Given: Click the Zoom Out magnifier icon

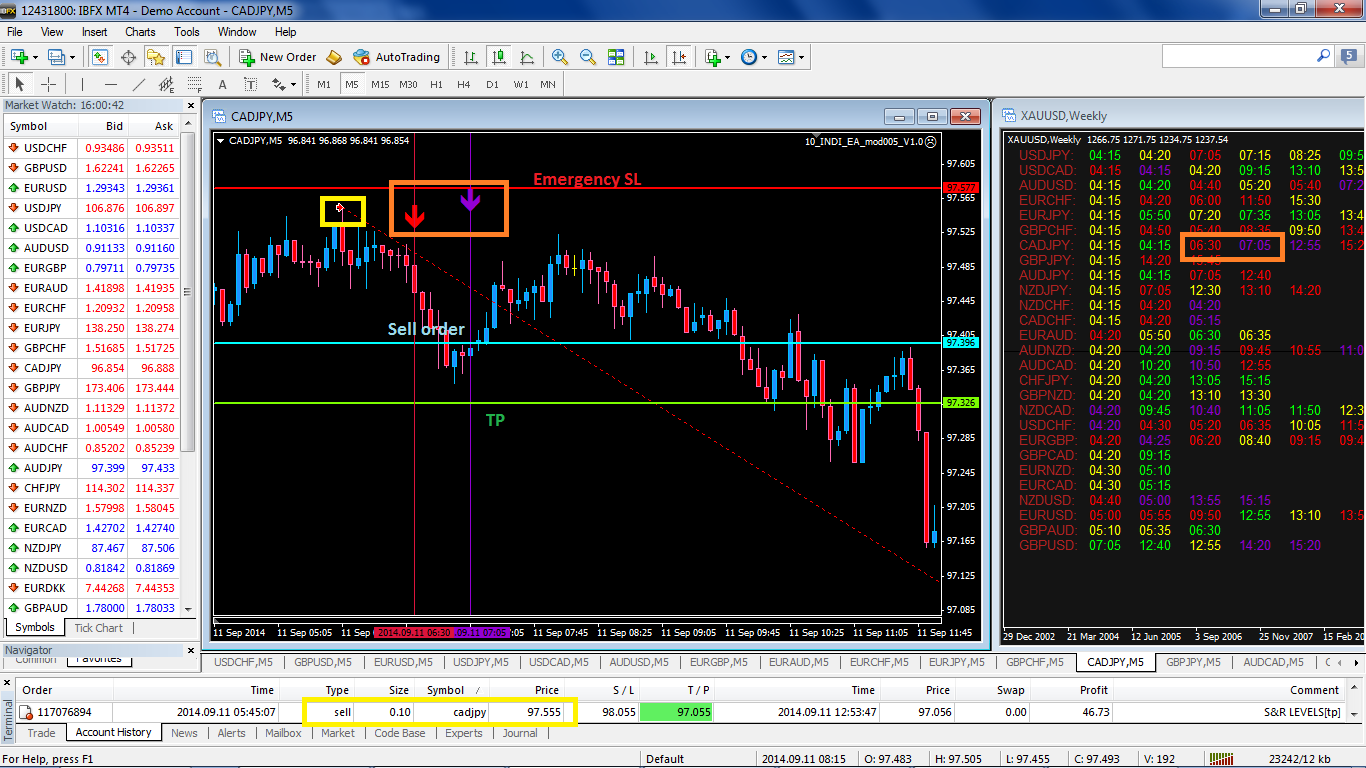Looking at the screenshot, I should [x=588, y=58].
